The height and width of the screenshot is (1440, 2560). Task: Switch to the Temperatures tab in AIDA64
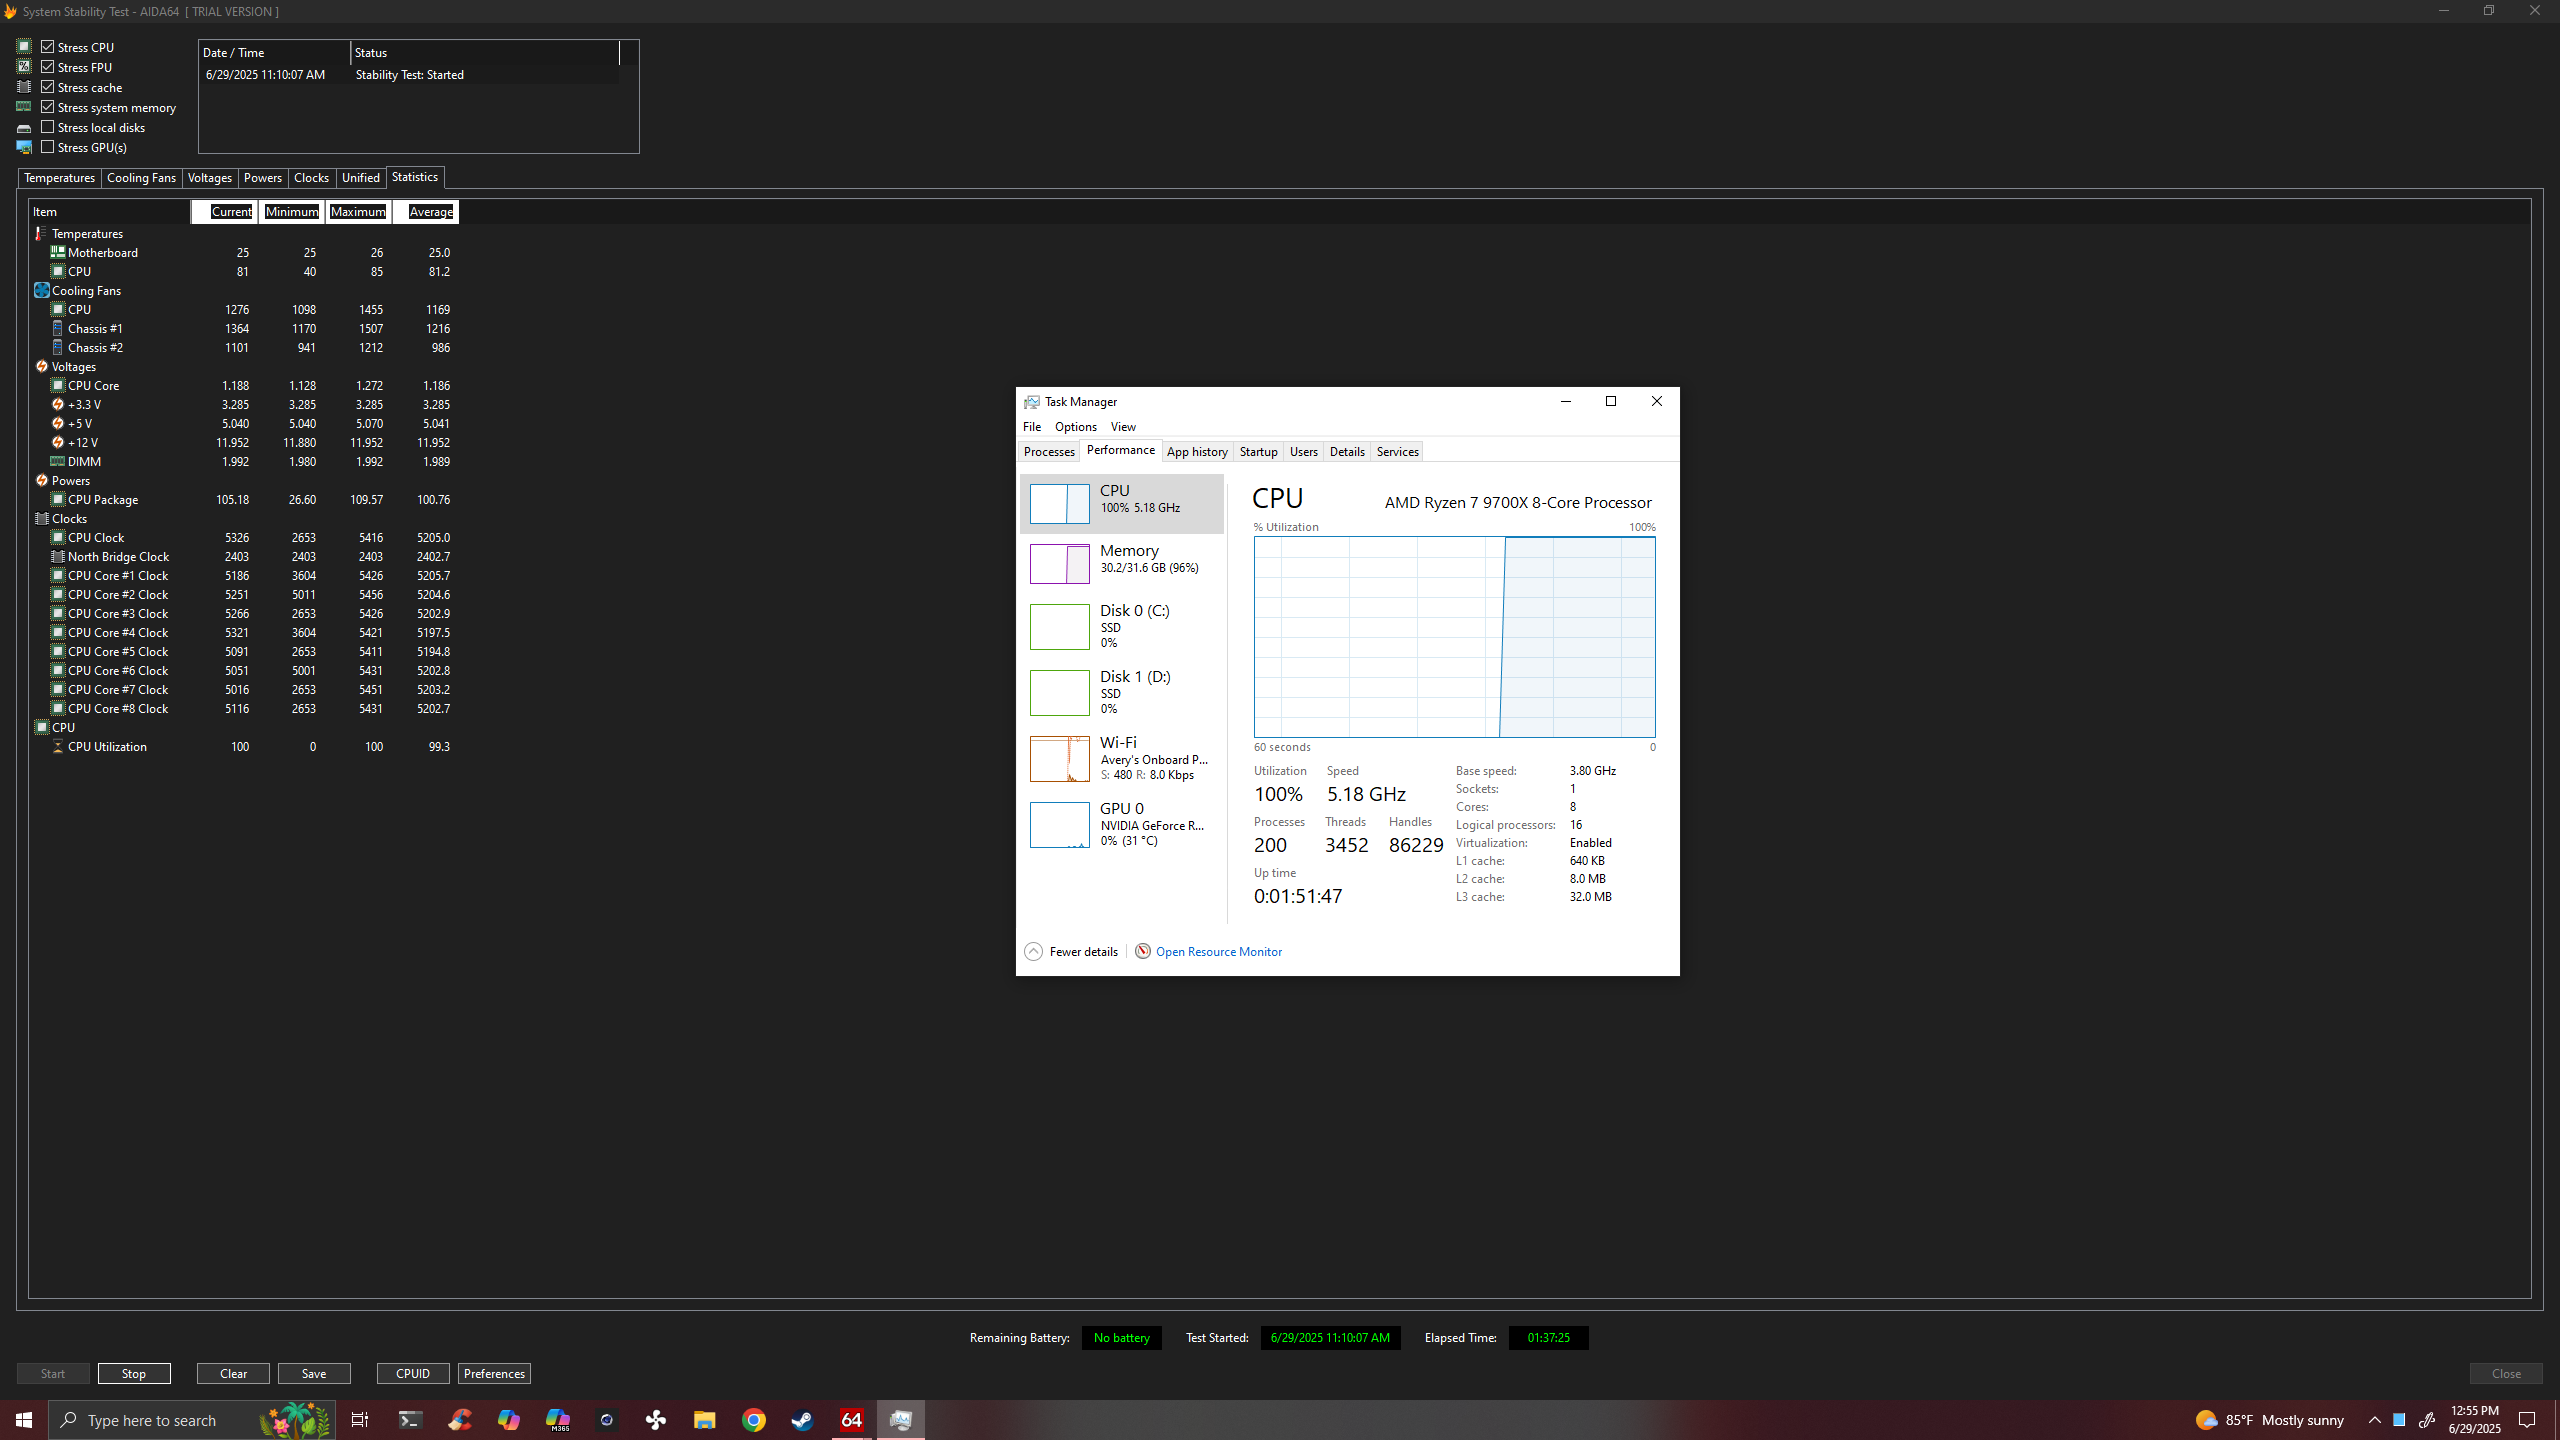[x=59, y=178]
